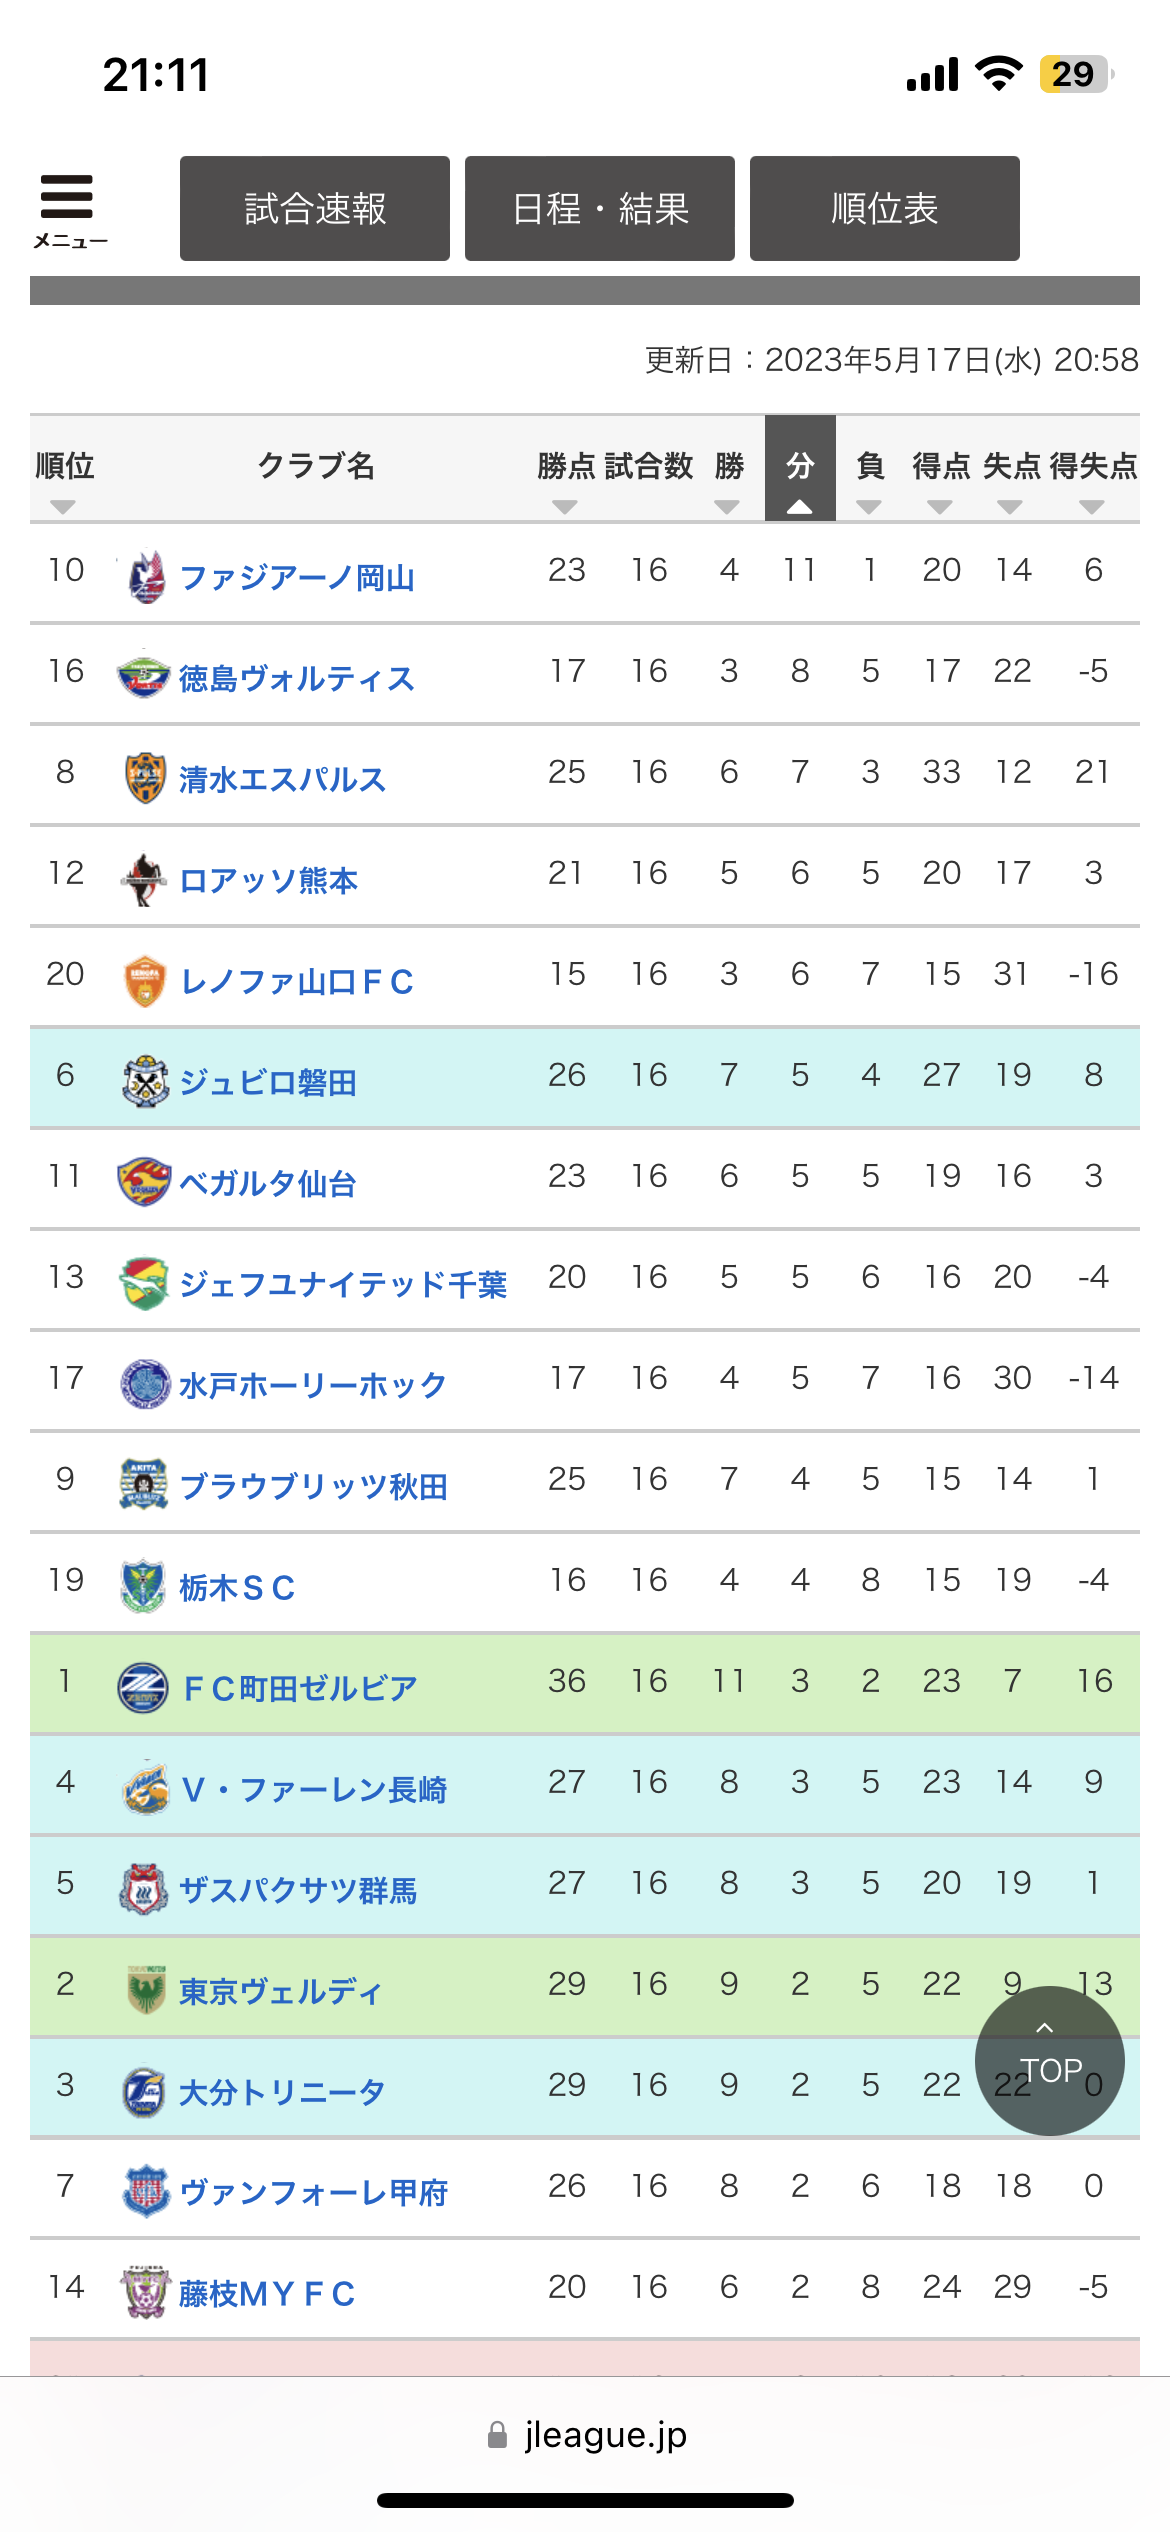Switch to the 試合速報 tab
This screenshot has height=2532, width=1170.
click(315, 208)
